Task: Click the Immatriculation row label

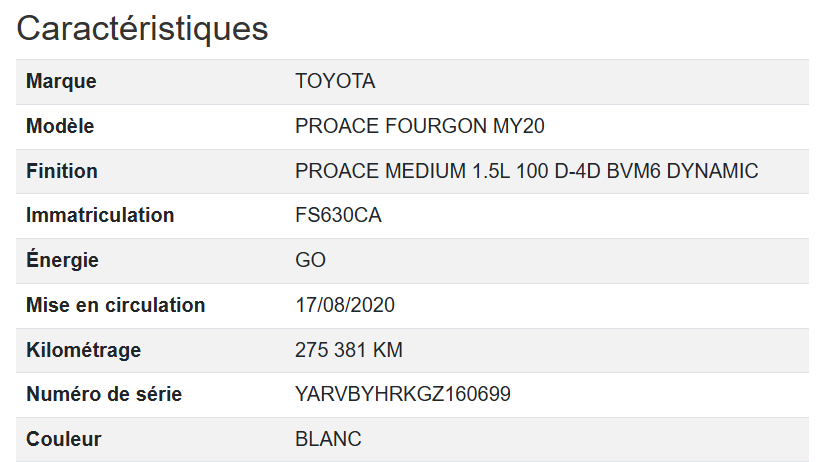Action: (100, 215)
